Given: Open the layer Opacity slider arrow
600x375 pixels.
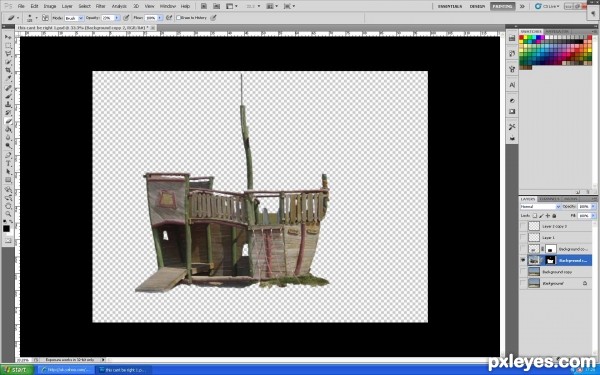Looking at the screenshot, I should point(593,207).
